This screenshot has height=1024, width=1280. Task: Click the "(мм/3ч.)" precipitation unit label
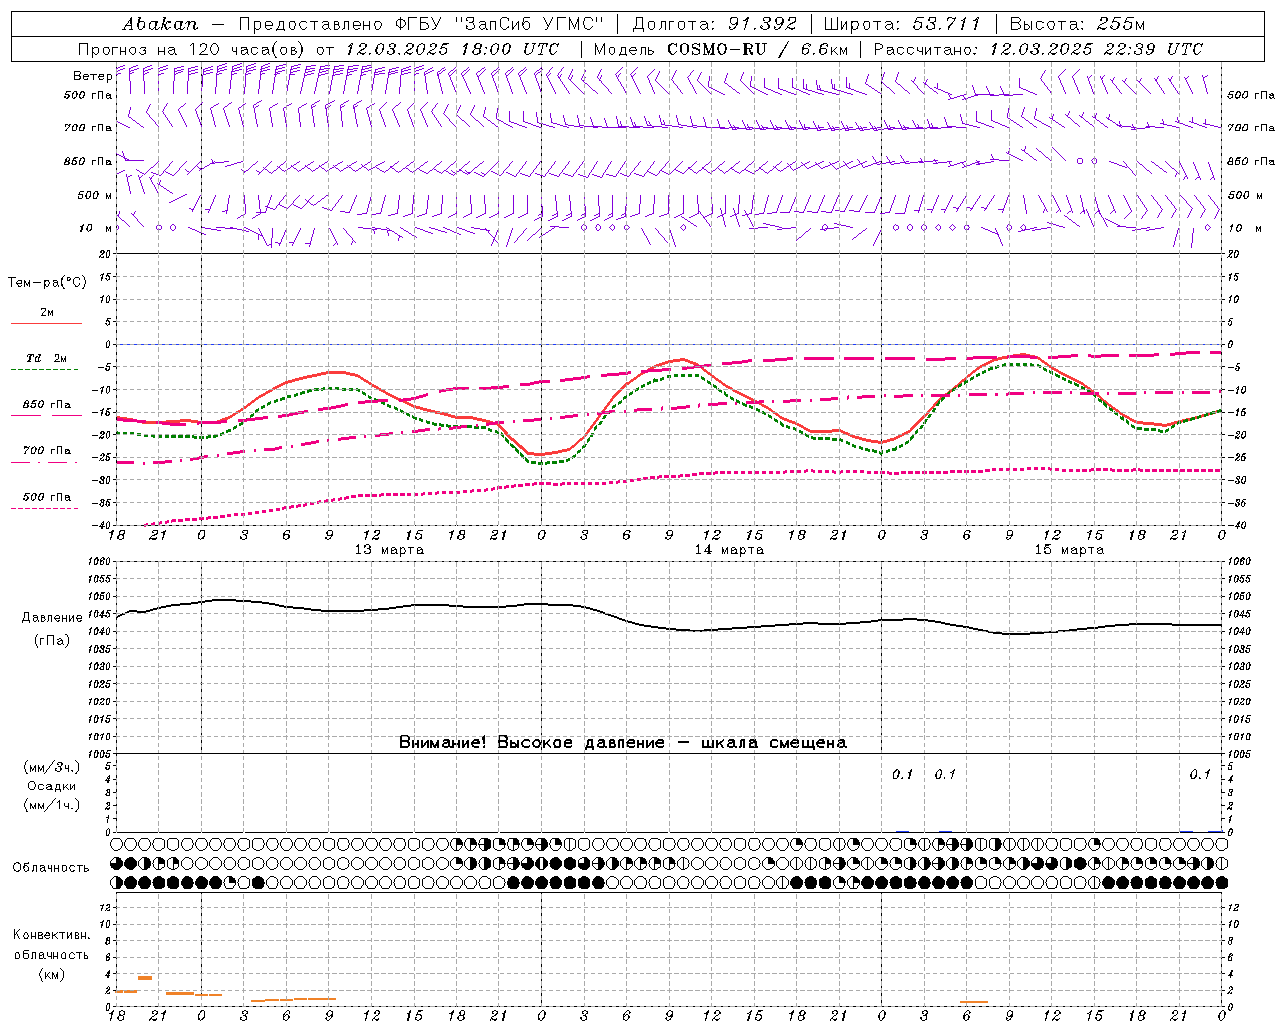tap(52, 767)
